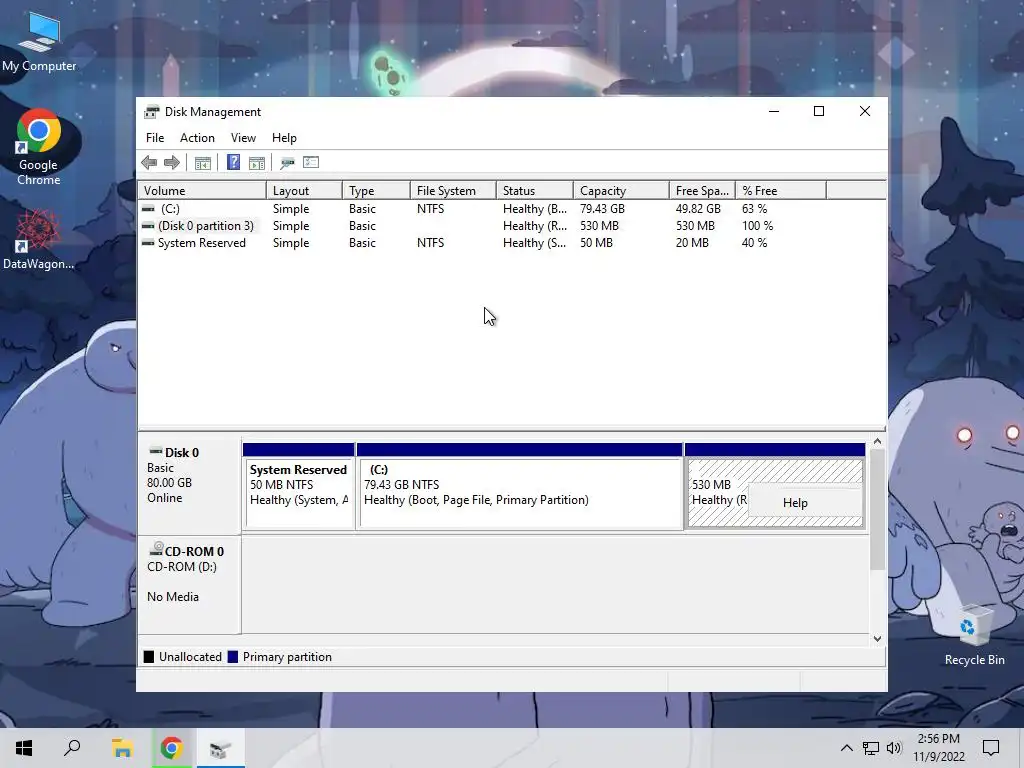This screenshot has width=1024, height=768.
Task: Click the Settings checklist toolbar icon
Action: point(311,163)
